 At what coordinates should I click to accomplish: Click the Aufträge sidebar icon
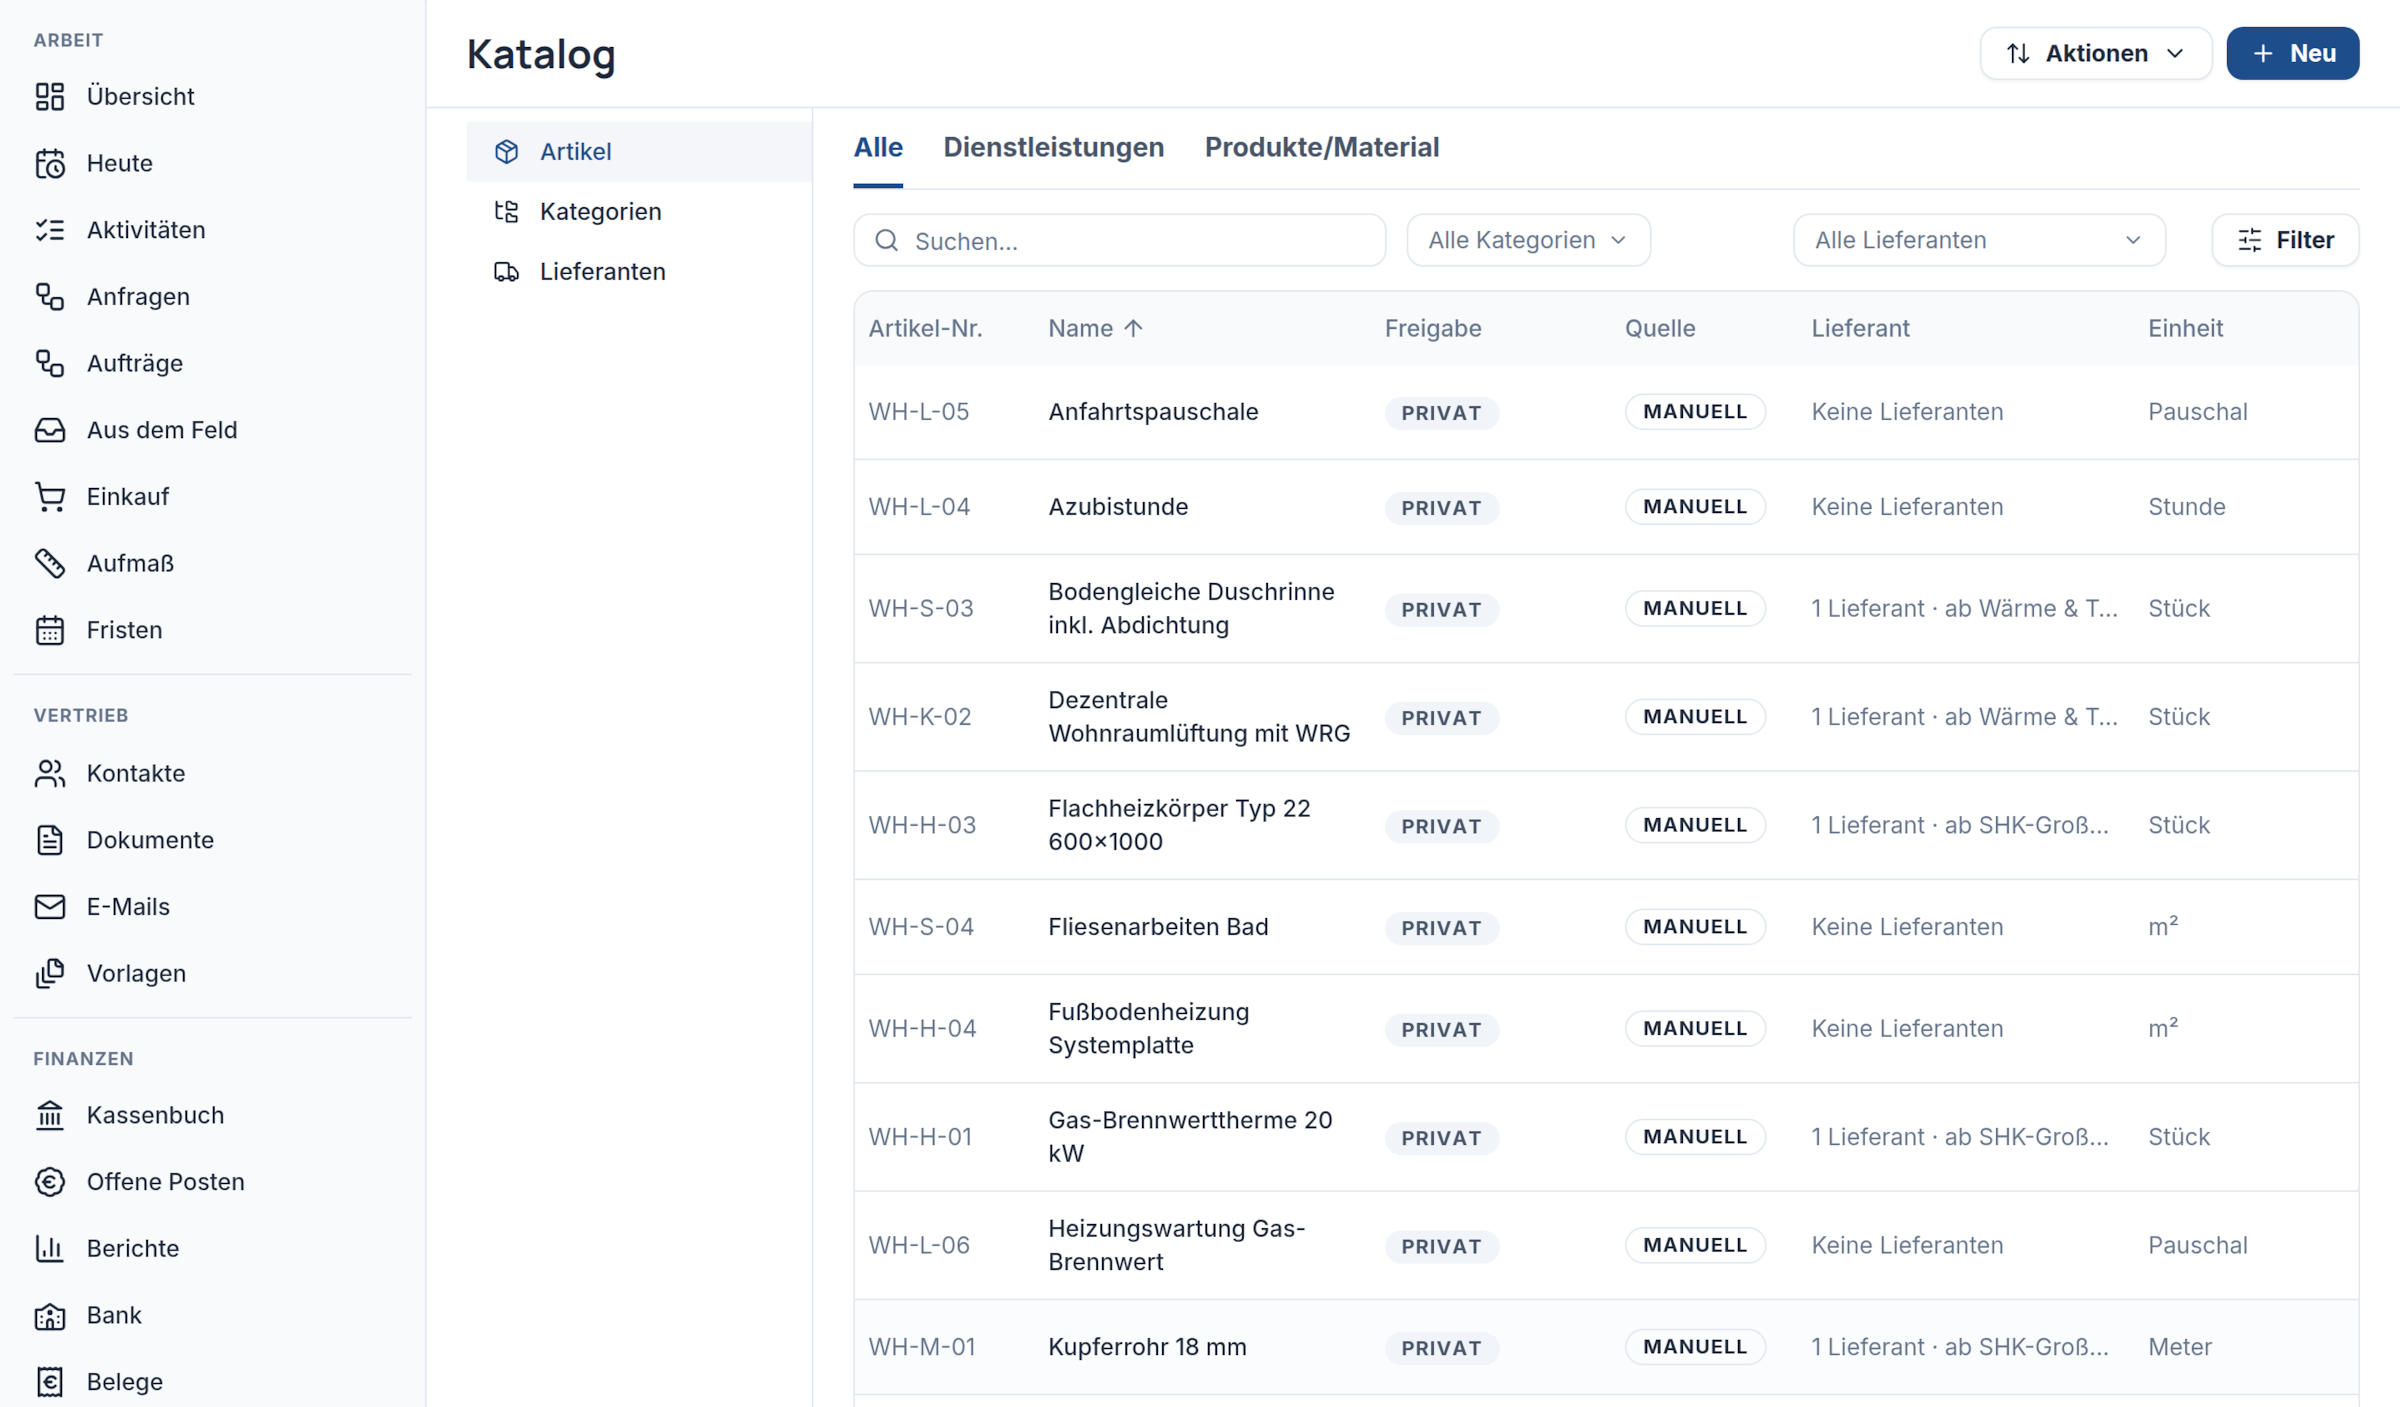[50, 363]
